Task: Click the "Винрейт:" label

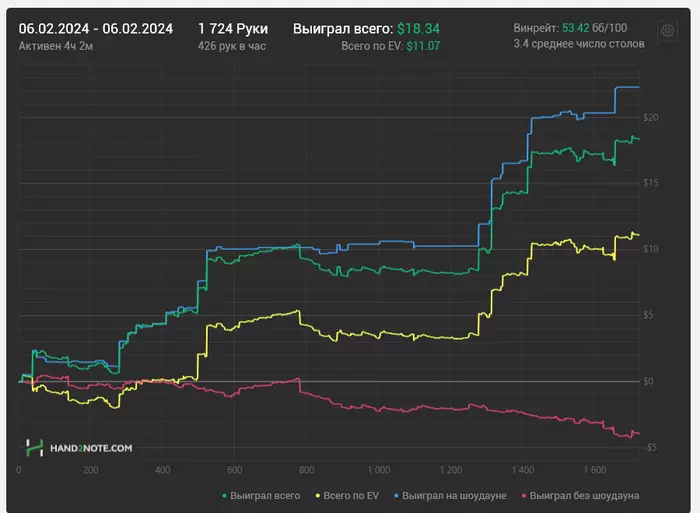Action: (x=536, y=28)
